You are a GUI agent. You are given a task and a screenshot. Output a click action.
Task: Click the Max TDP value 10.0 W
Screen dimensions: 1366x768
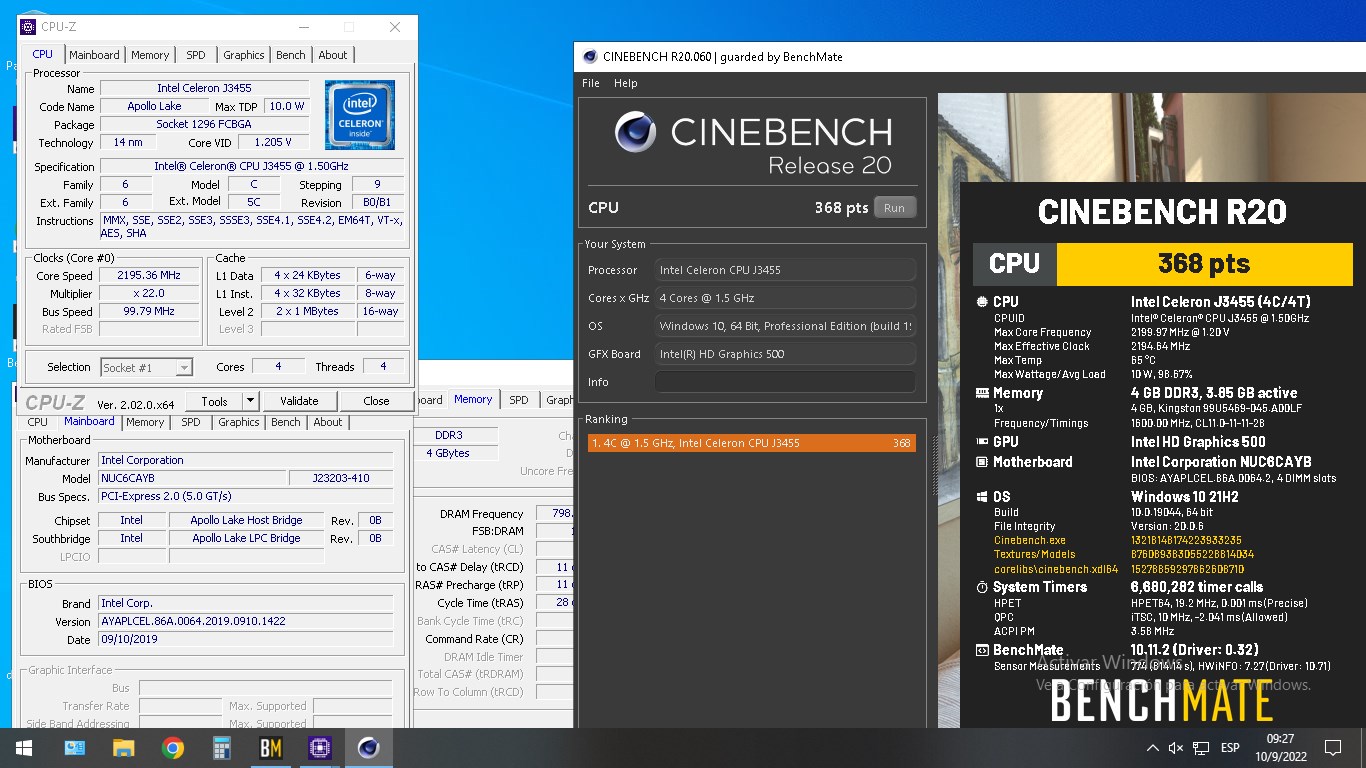coord(287,107)
